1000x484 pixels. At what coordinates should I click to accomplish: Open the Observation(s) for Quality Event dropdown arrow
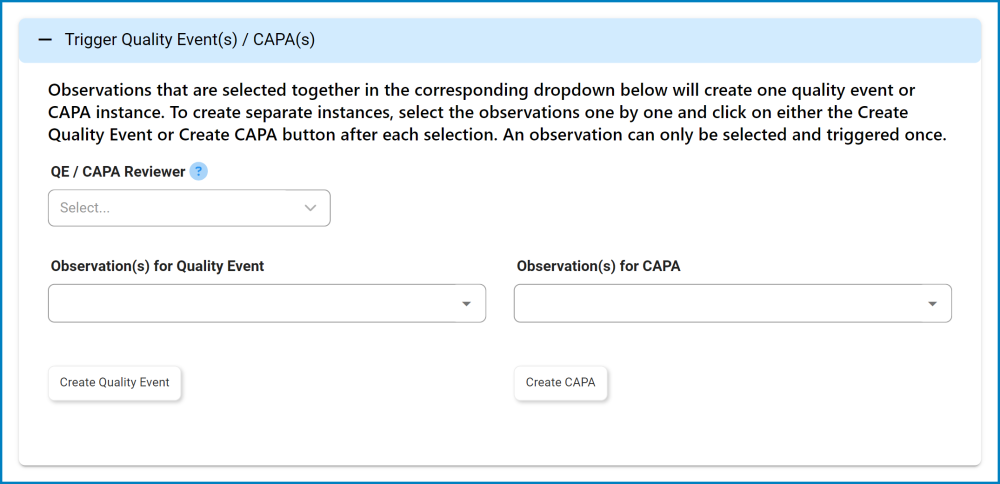(x=466, y=304)
